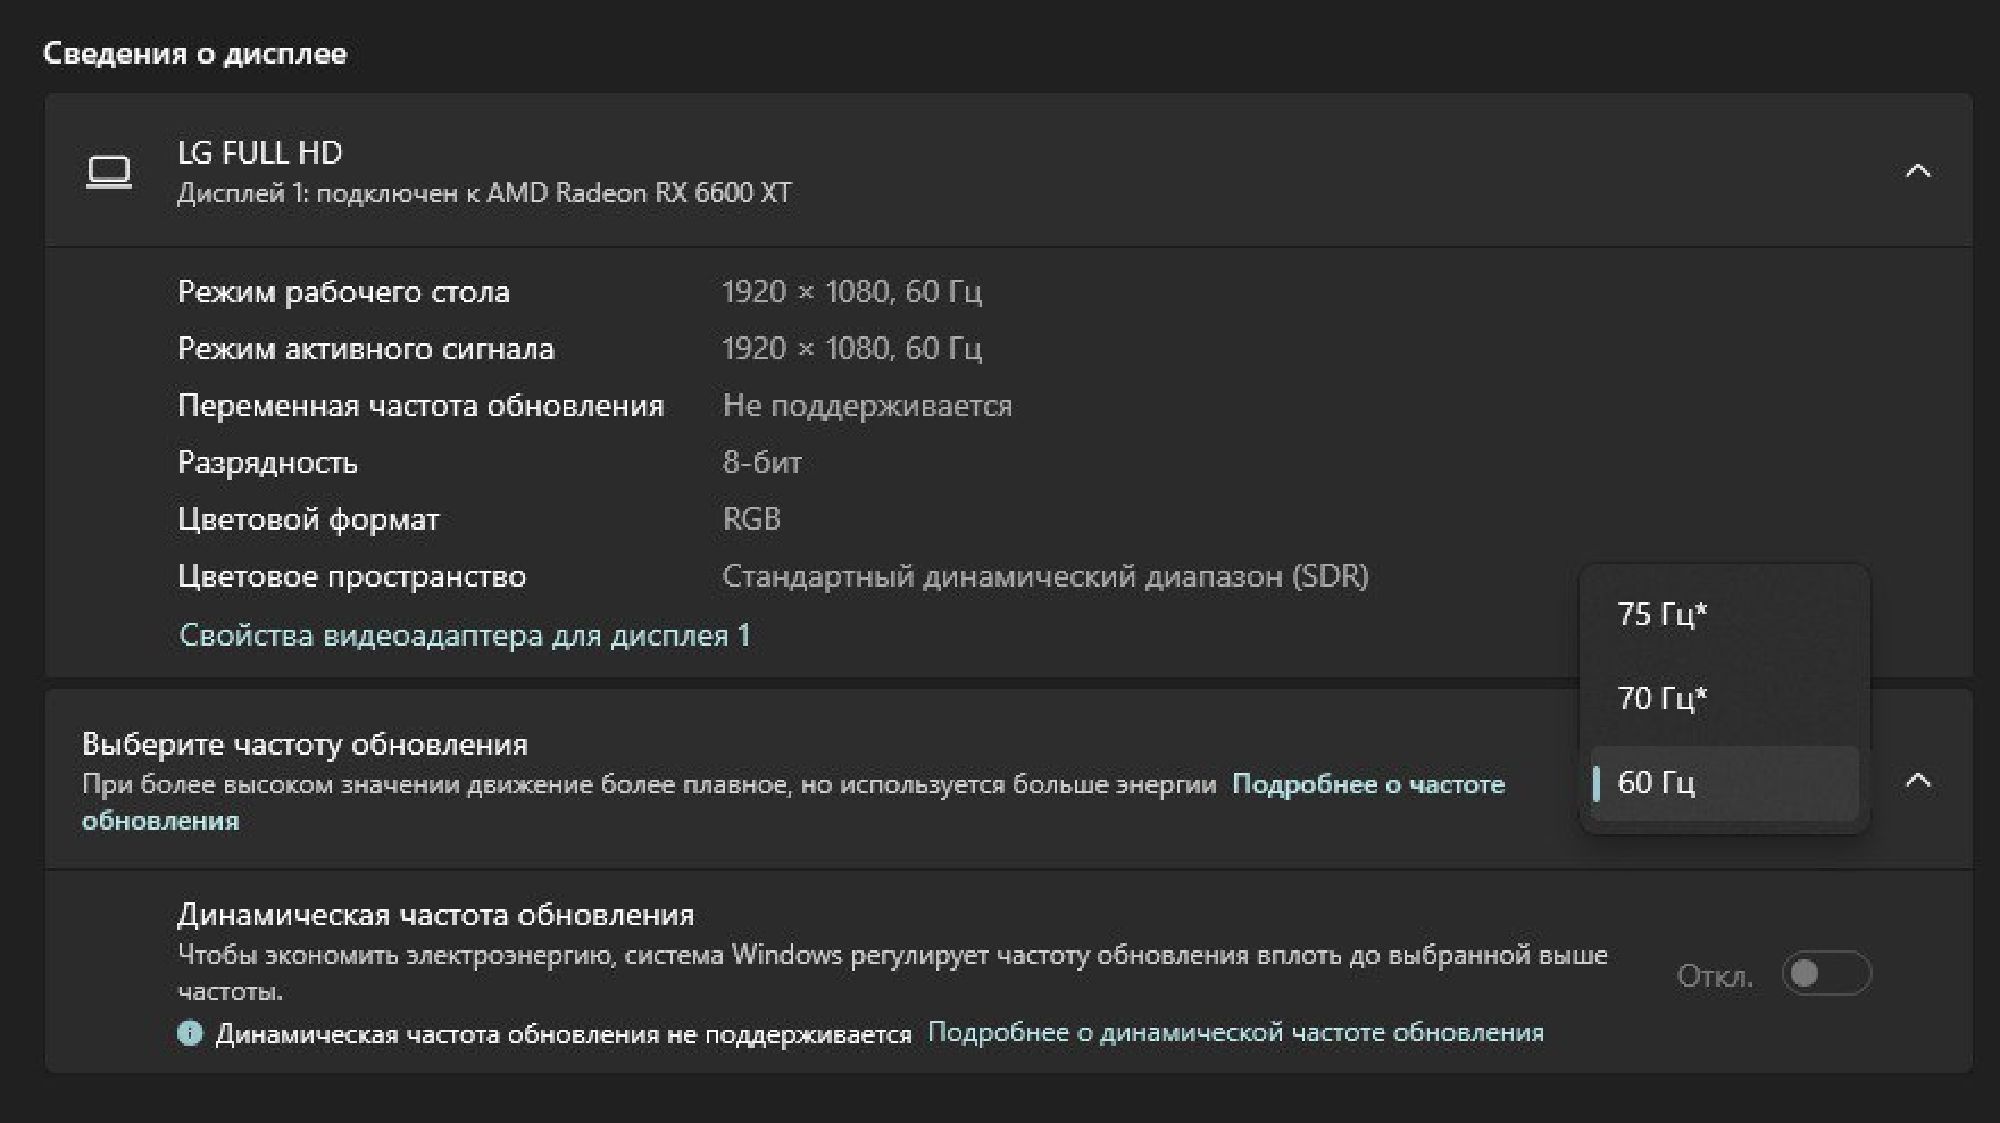Screen dimensions: 2000x1123
Task: Click the Режим рабочего стола resolution value
Action: (851, 292)
